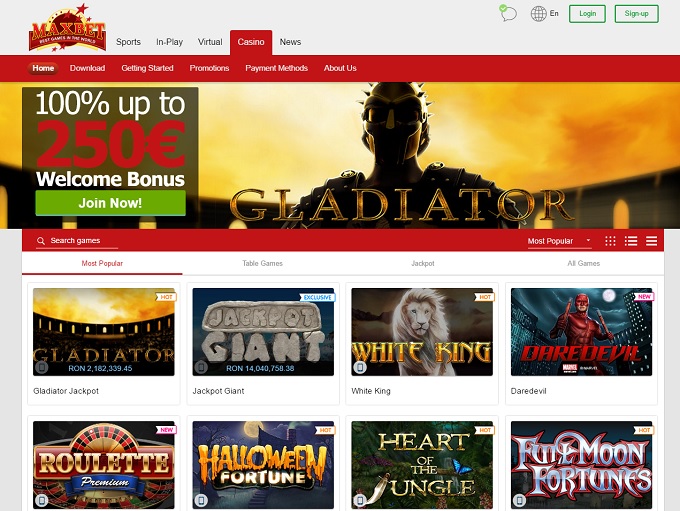Switch to small grid view icon
The width and height of the screenshot is (680, 511).
pyautogui.click(x=610, y=241)
